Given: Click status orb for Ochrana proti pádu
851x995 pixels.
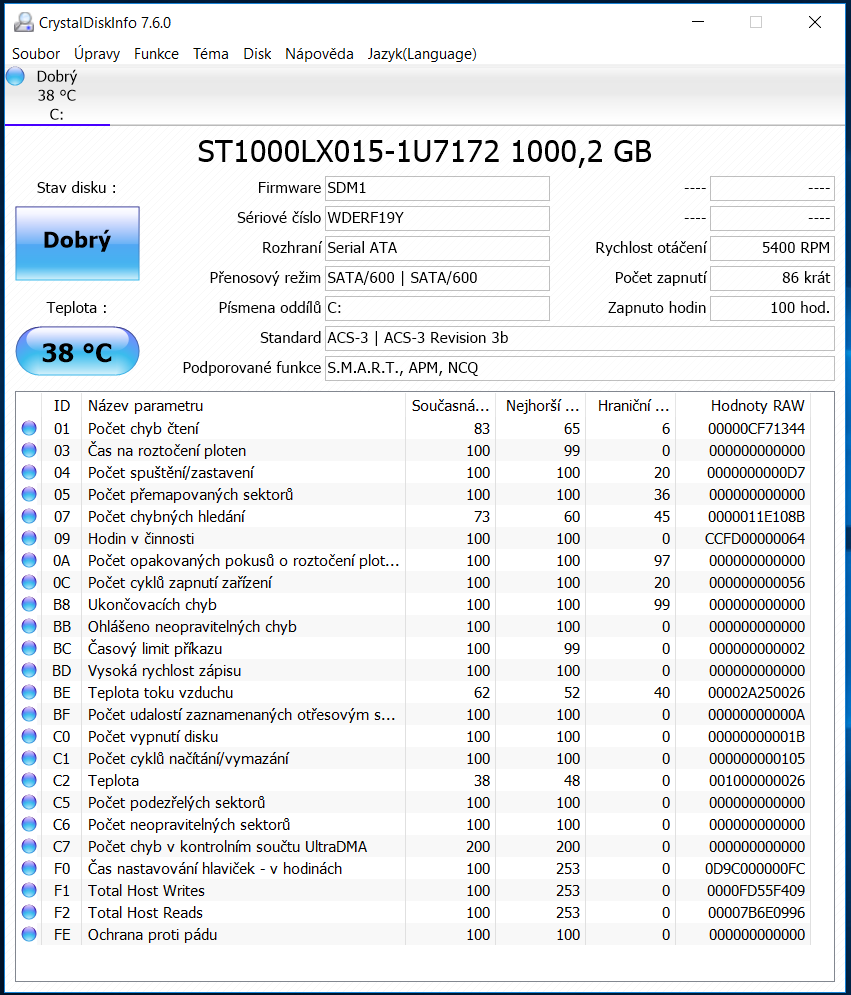Looking at the screenshot, I should [x=29, y=935].
